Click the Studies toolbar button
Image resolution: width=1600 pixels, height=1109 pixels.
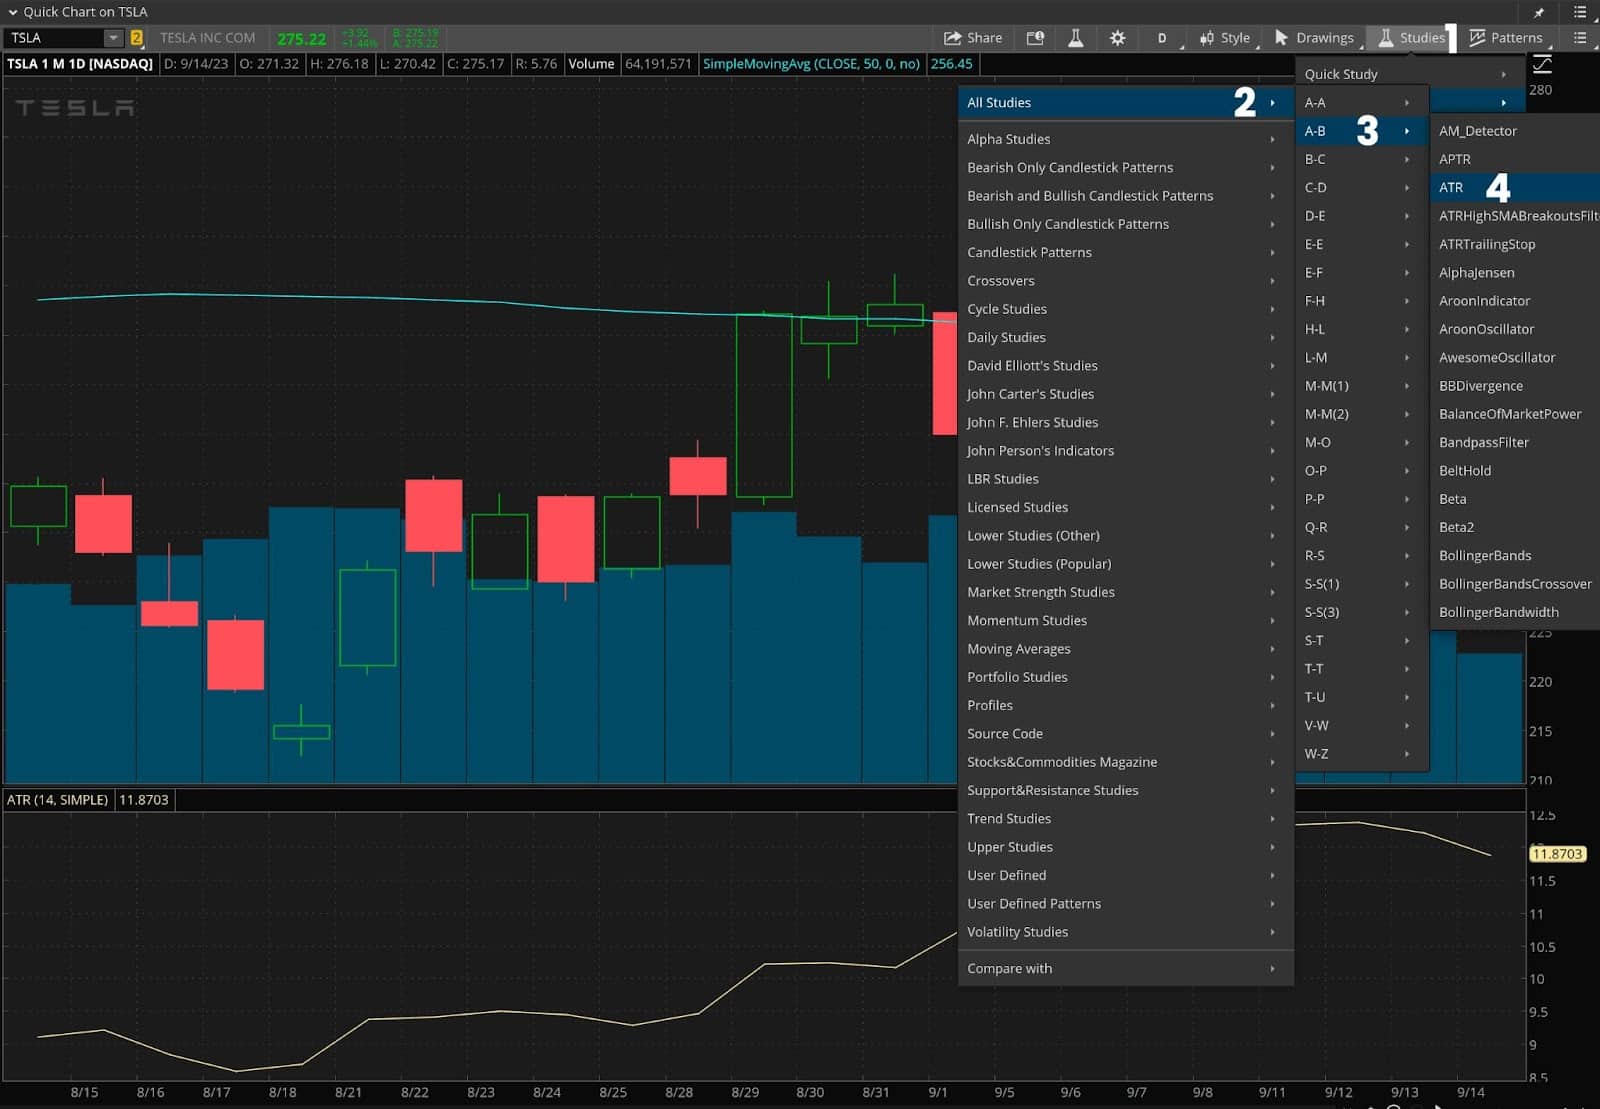1410,38
